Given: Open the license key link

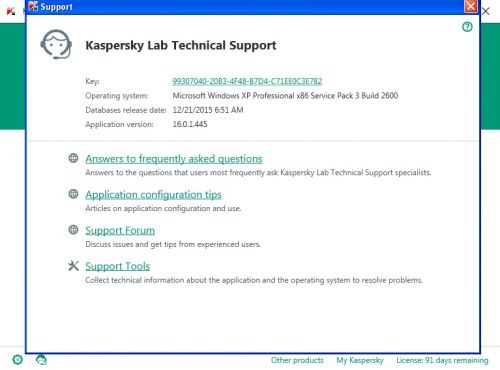Looking at the screenshot, I should coord(247,81).
